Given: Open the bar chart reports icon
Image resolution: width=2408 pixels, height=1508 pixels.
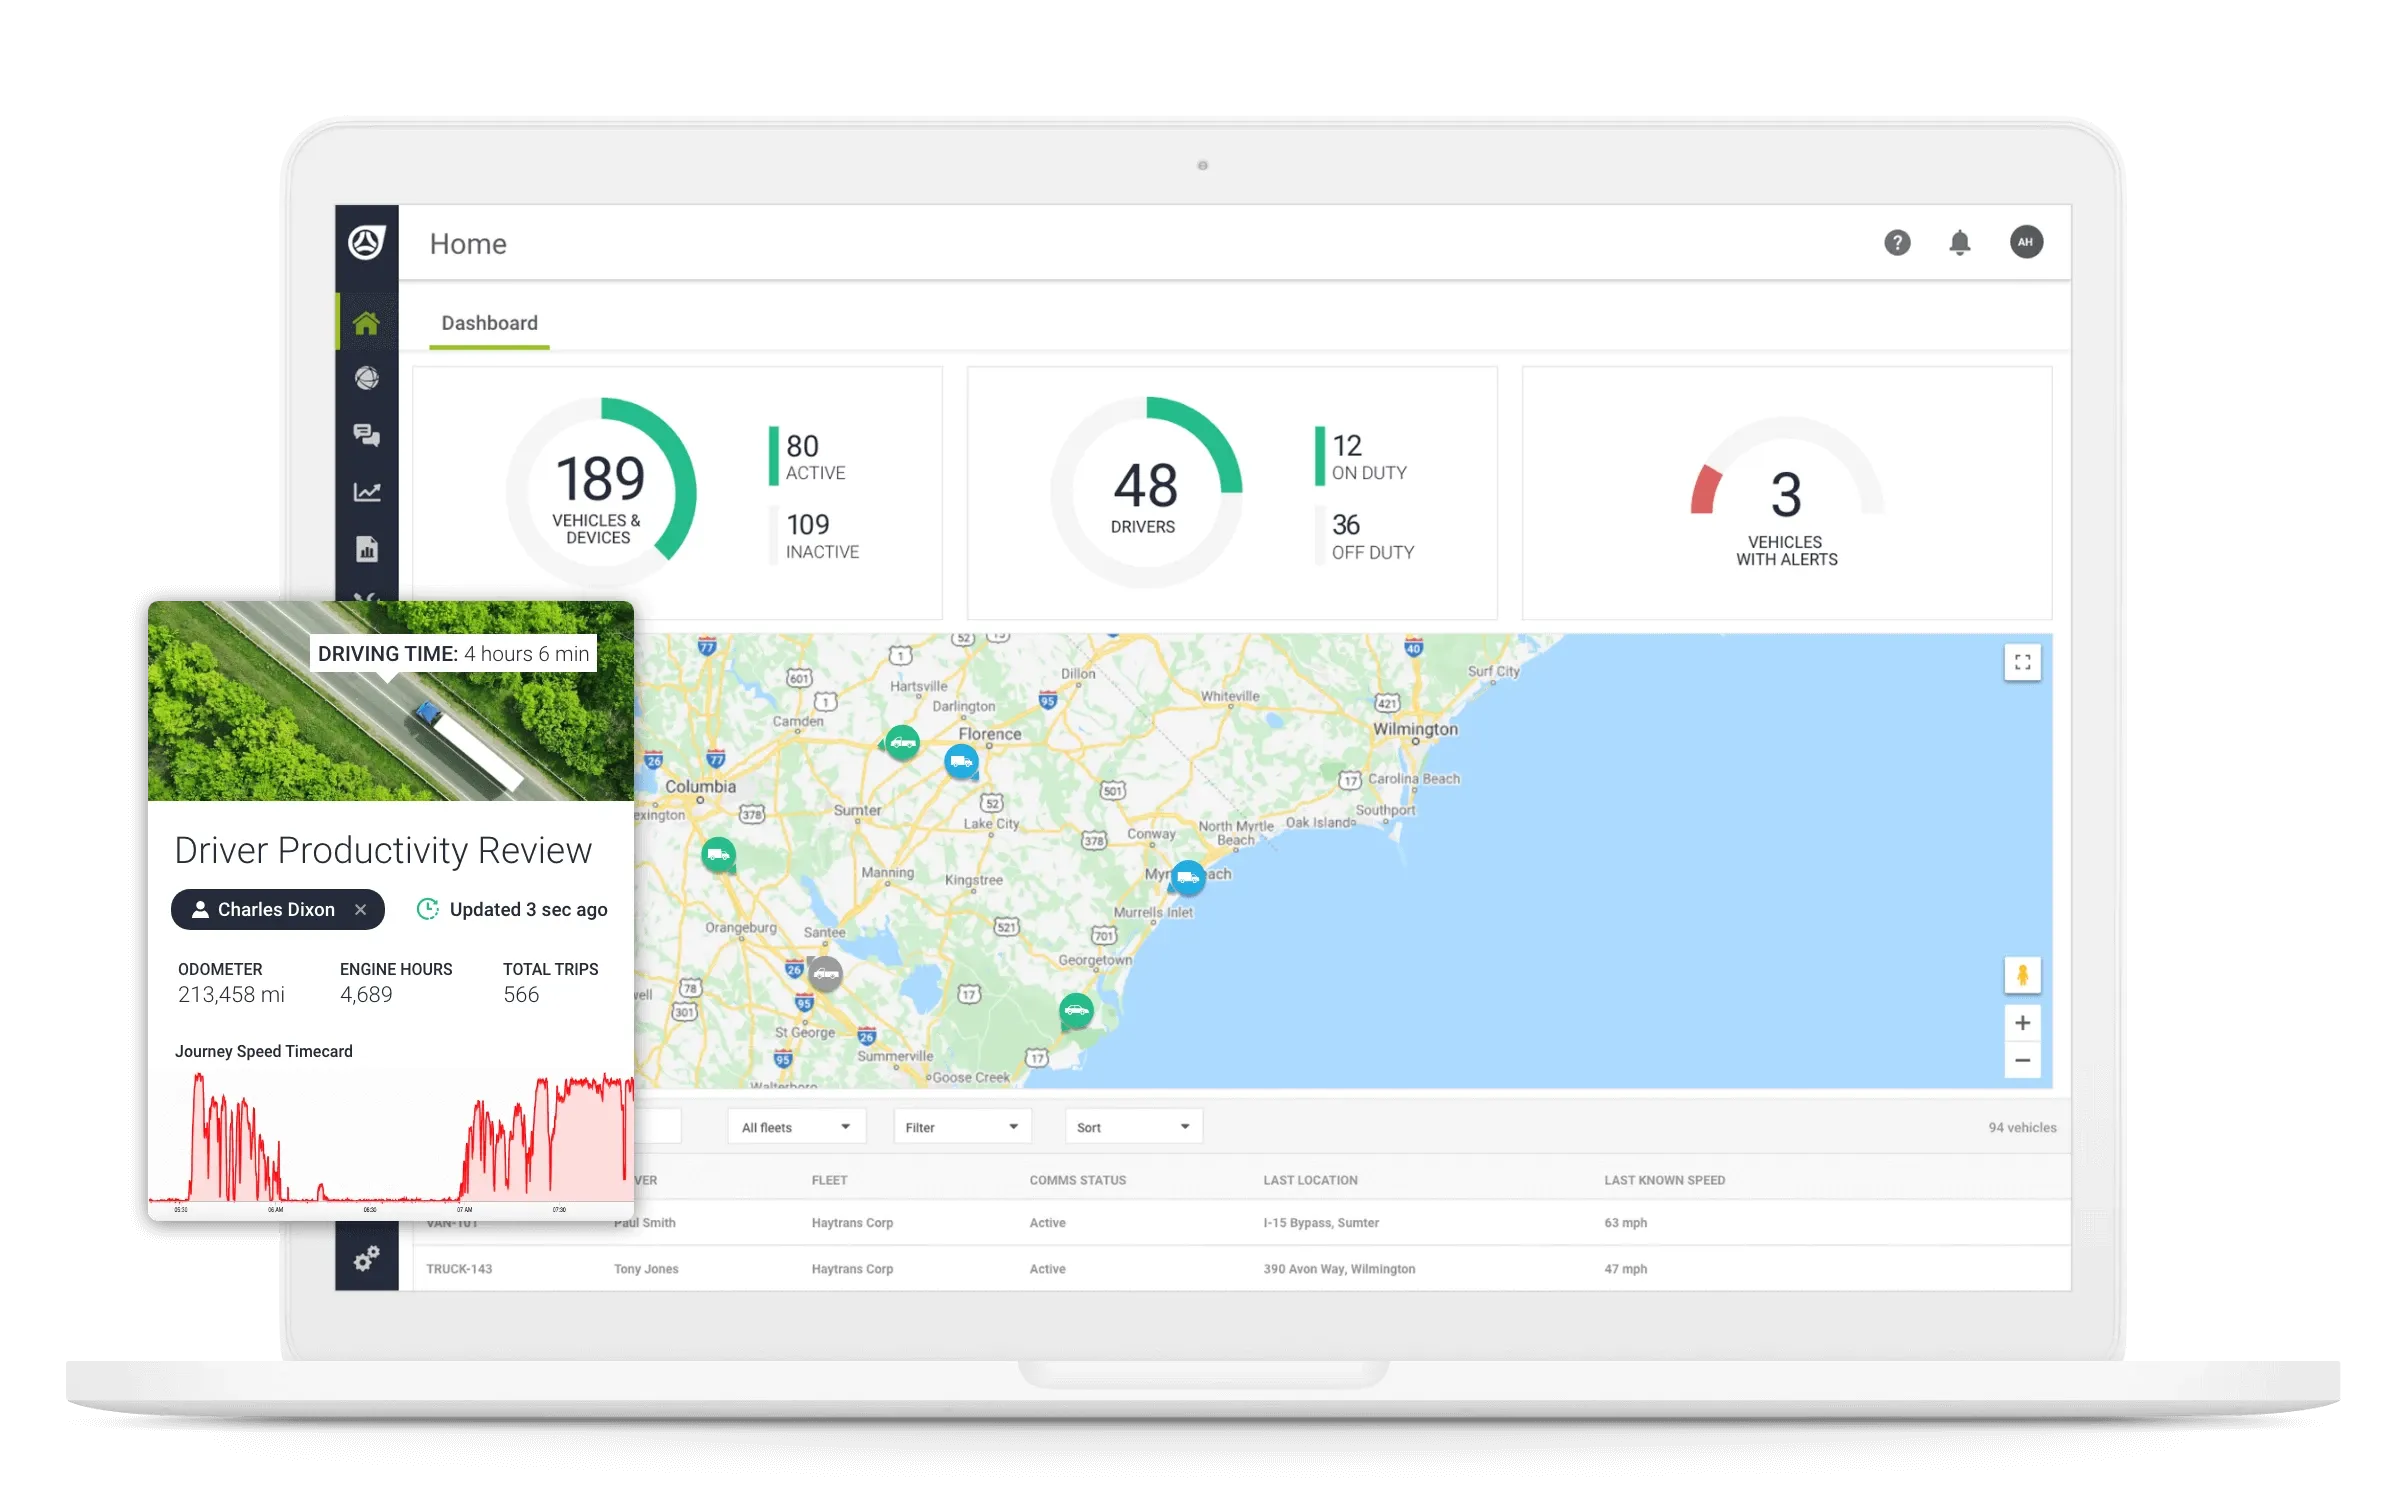Looking at the screenshot, I should [x=366, y=548].
